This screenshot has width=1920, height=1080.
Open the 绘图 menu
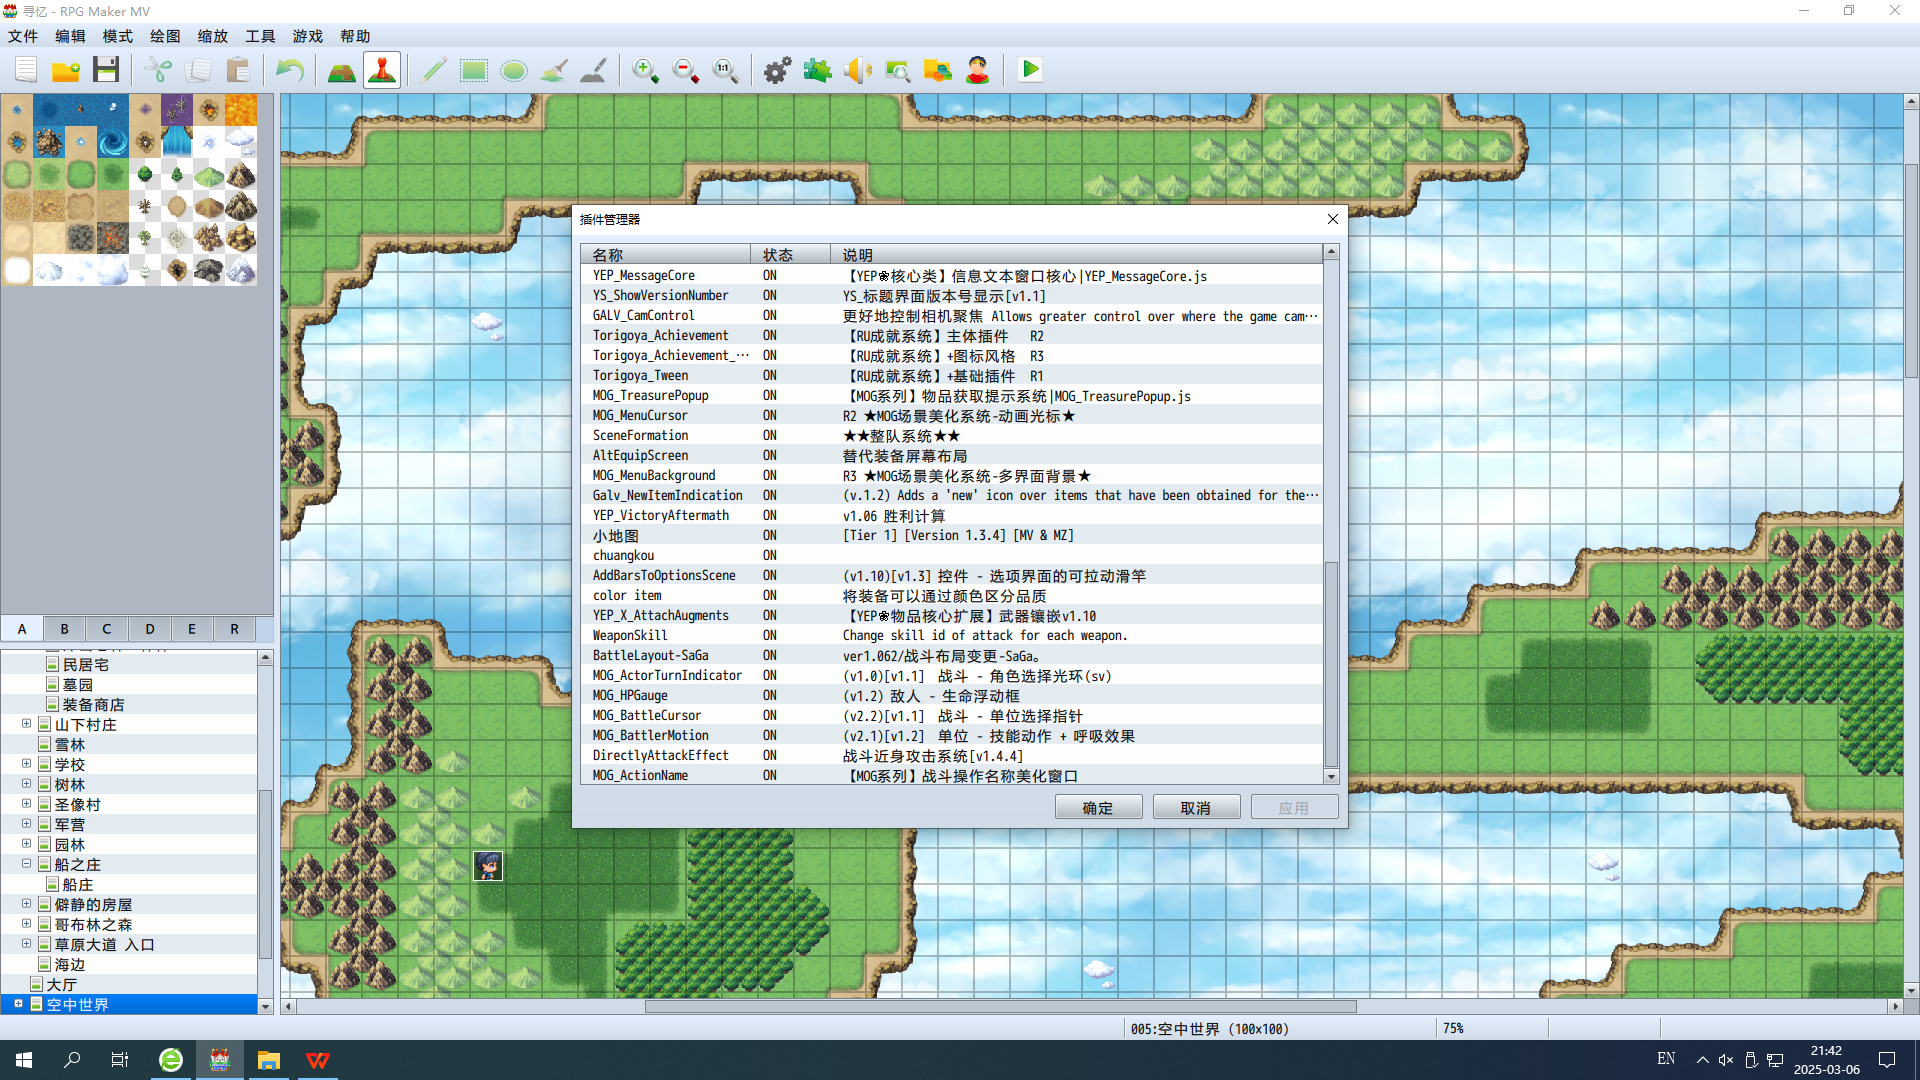coord(165,36)
